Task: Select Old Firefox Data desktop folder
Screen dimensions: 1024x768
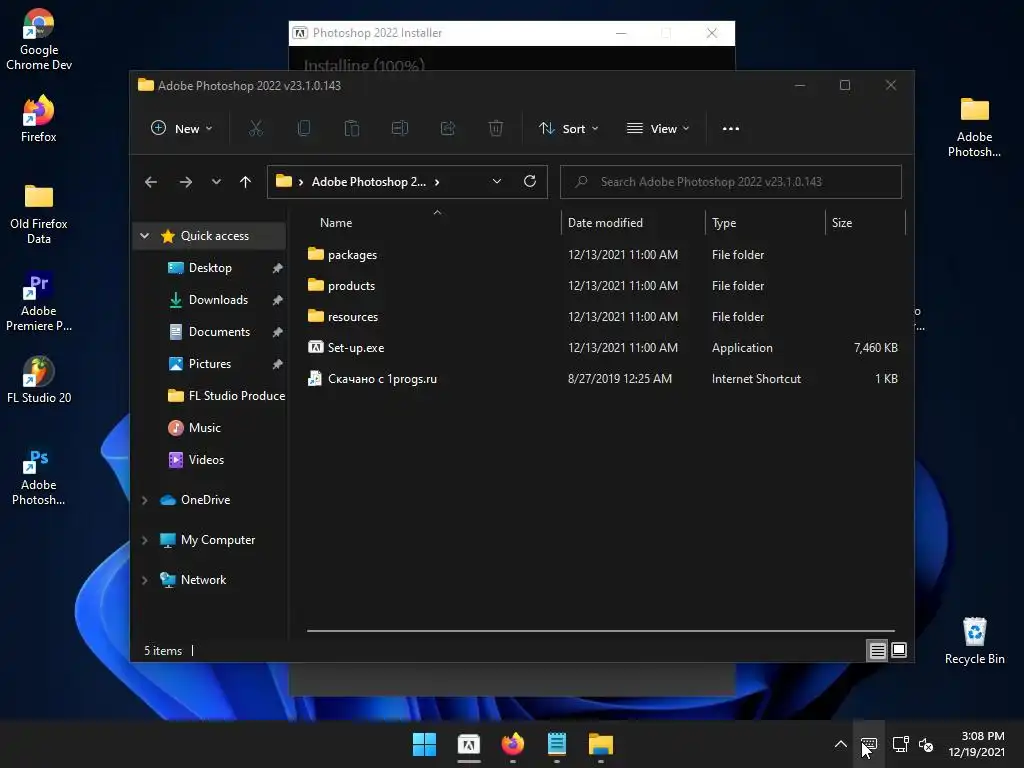Action: [x=39, y=214]
